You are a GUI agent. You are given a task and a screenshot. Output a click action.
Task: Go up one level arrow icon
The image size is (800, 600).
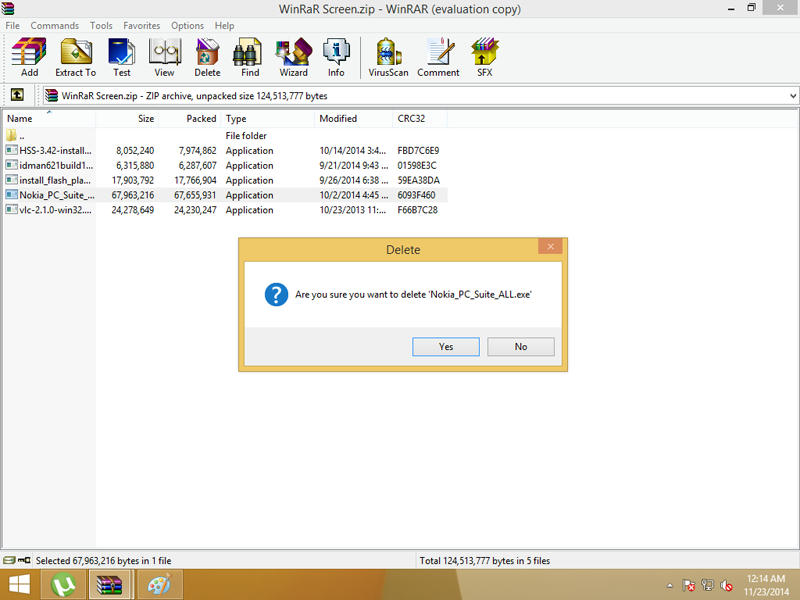pos(17,95)
